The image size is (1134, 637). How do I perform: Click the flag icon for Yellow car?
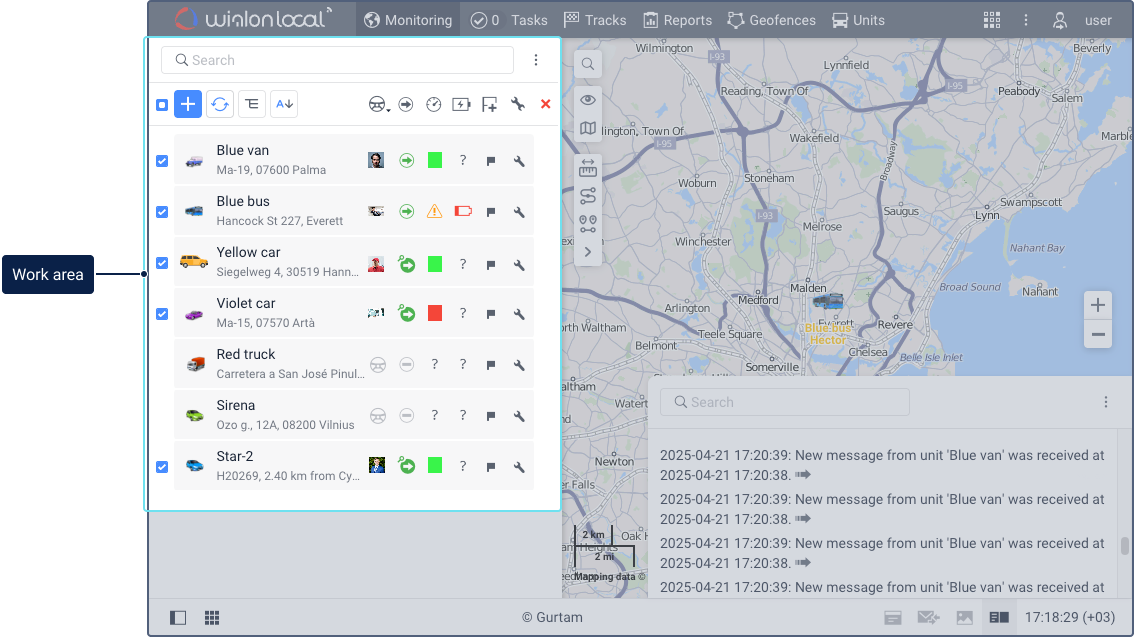[491, 264]
